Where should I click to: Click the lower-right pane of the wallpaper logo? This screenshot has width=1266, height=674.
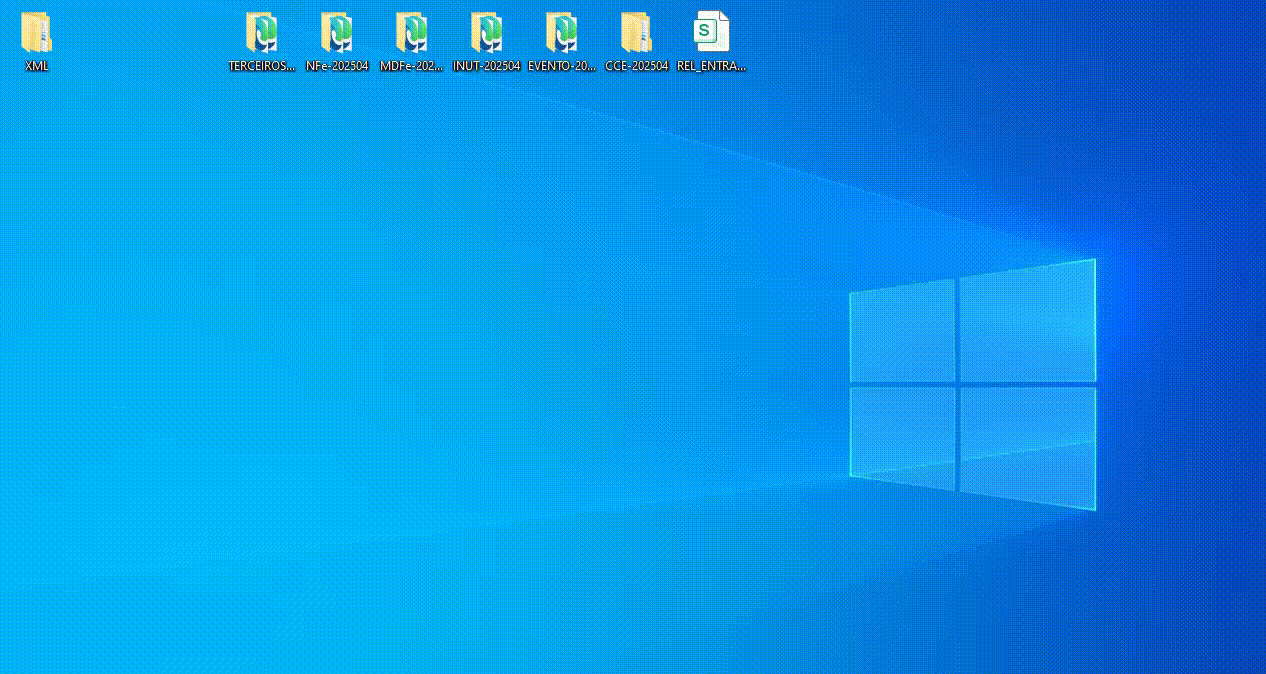tap(1027, 444)
